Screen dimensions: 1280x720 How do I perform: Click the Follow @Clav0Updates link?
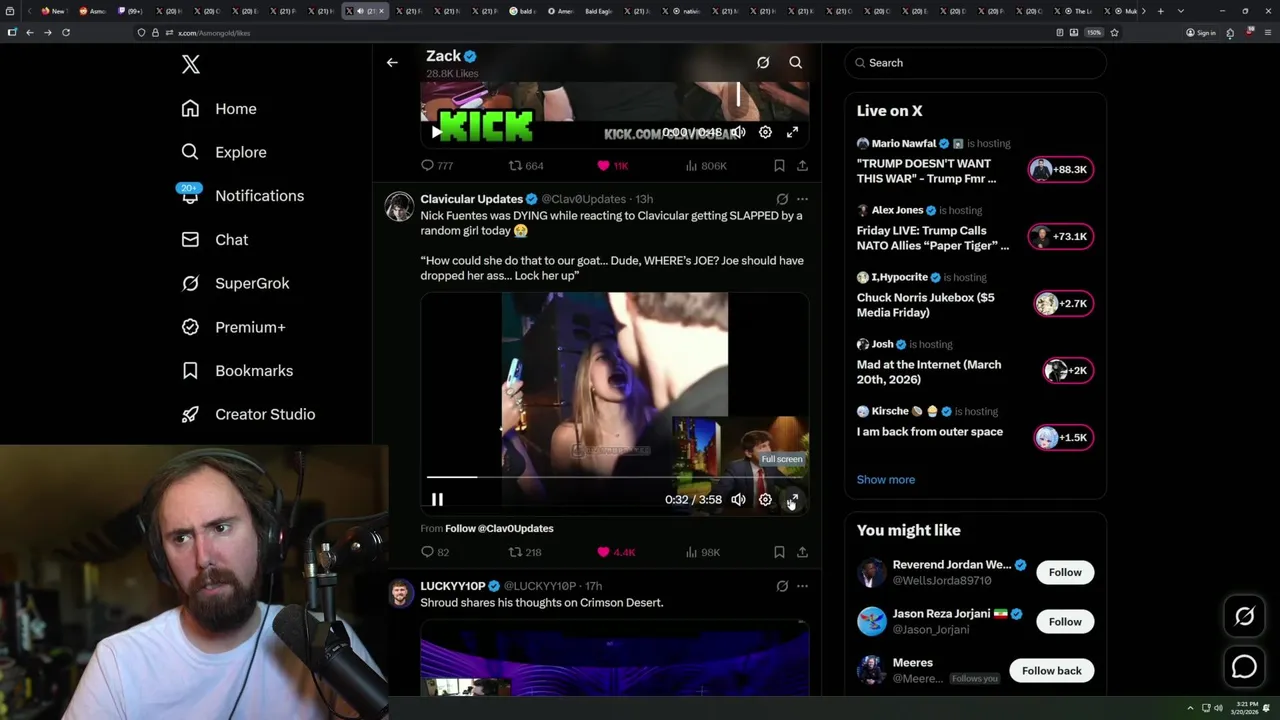click(499, 528)
